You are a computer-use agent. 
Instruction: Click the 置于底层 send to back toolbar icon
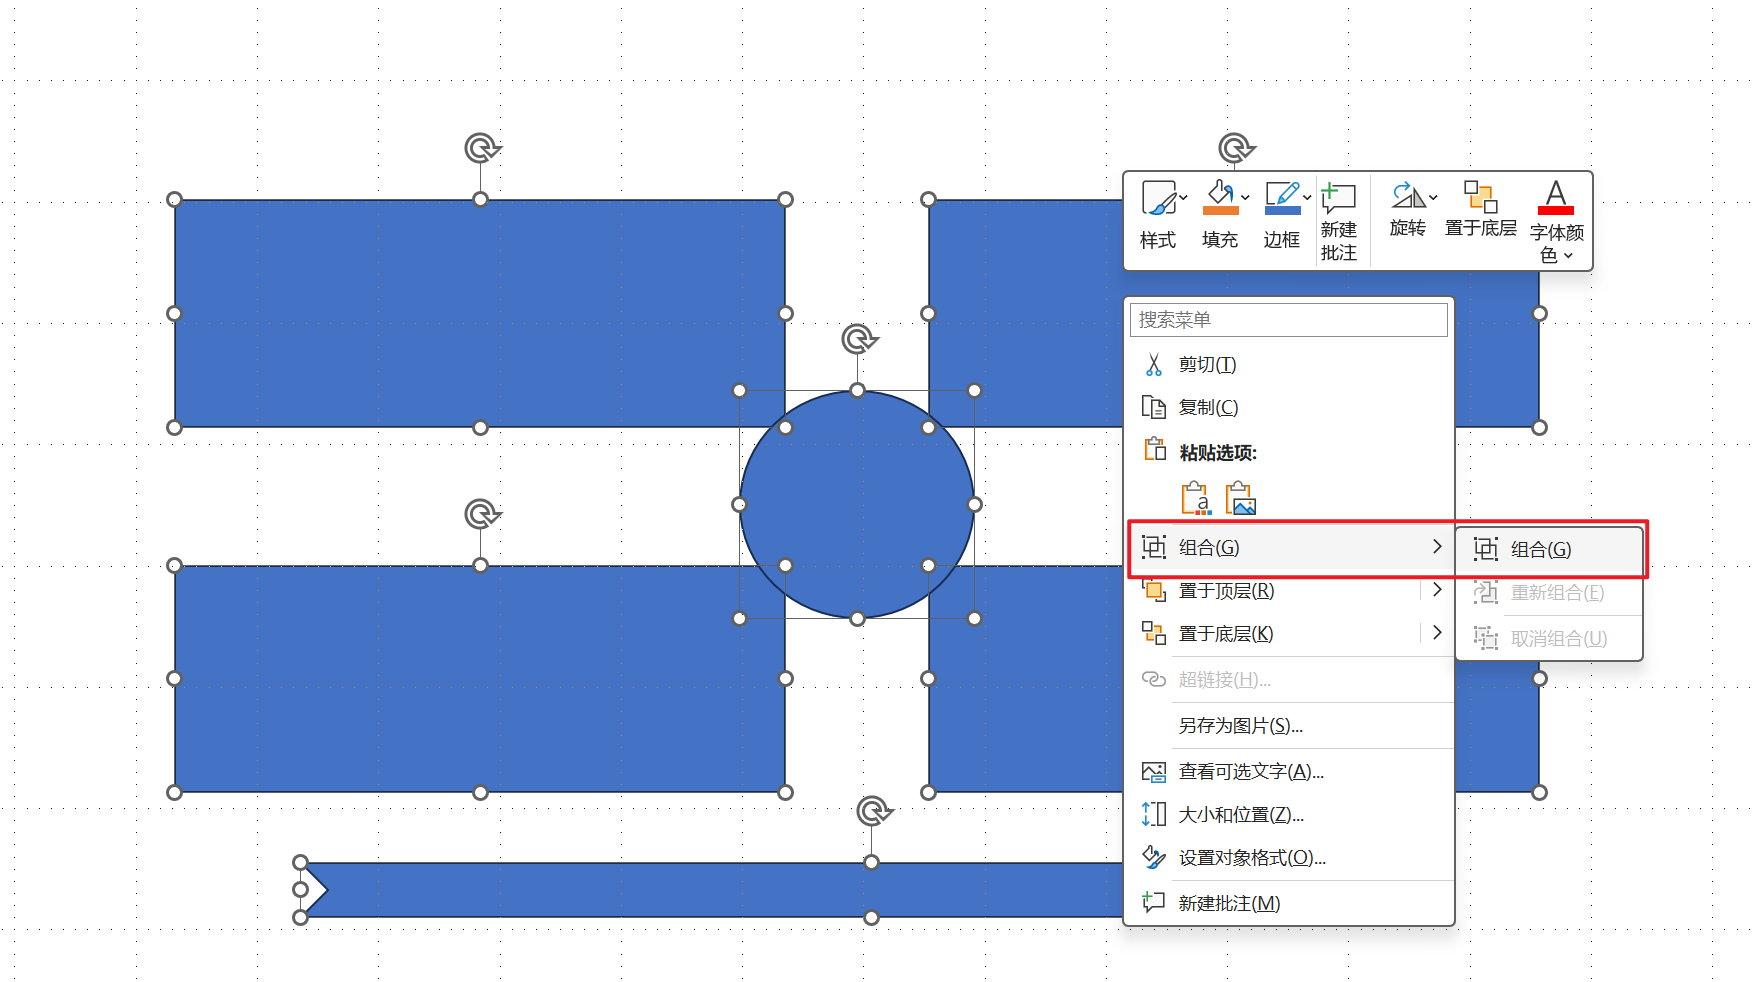click(x=1480, y=195)
